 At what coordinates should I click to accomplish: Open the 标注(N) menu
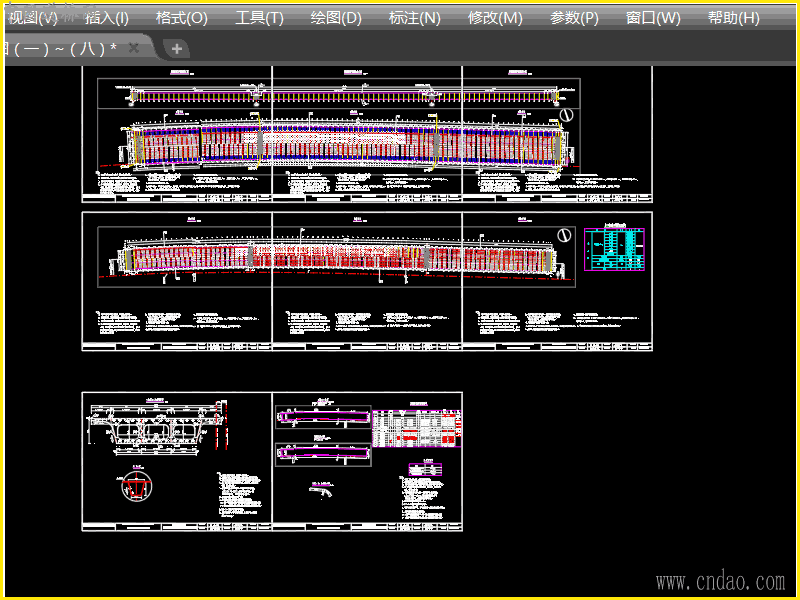pos(414,18)
